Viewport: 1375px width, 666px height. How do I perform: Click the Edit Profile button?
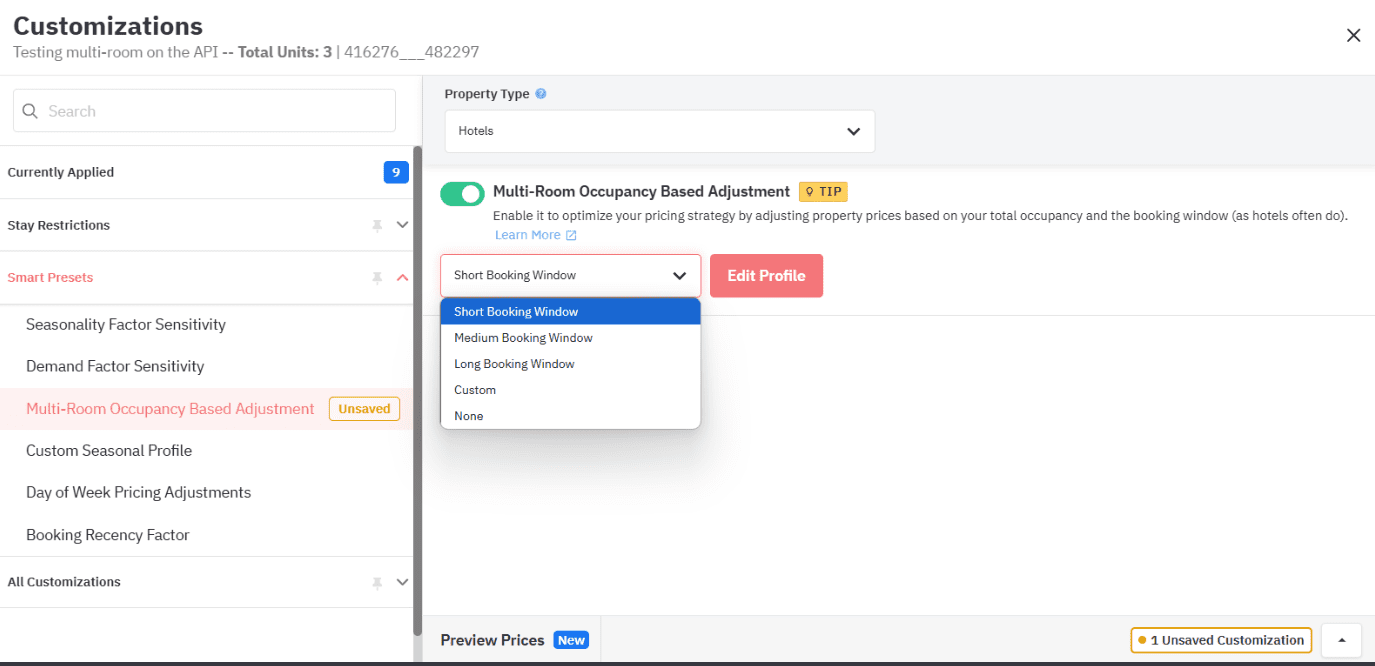point(766,274)
